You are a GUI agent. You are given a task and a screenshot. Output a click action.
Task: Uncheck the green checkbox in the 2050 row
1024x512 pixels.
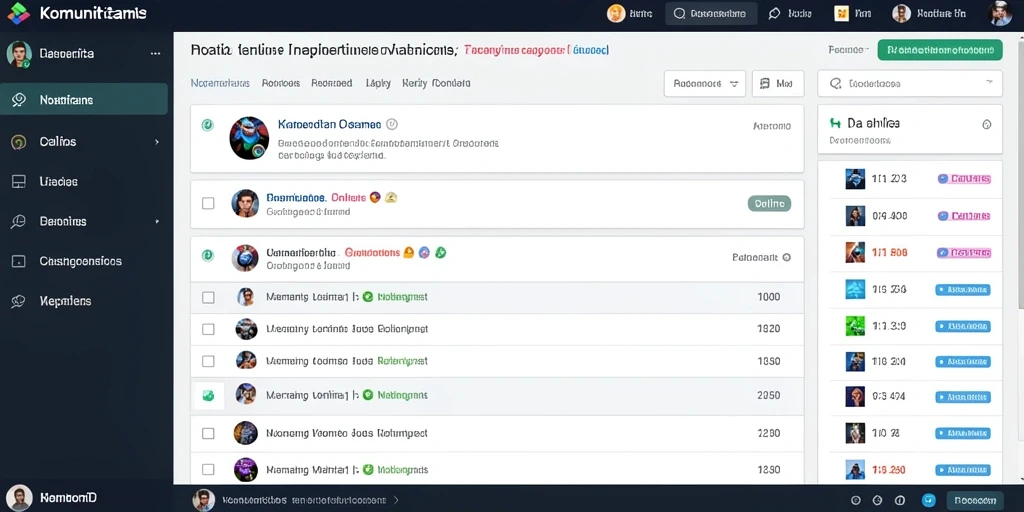click(208, 395)
